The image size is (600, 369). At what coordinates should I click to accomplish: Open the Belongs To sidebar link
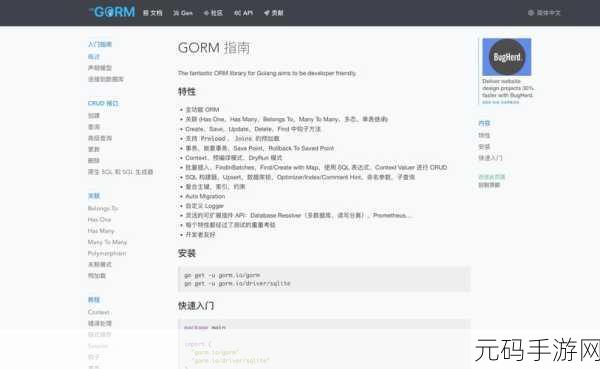[x=103, y=209]
